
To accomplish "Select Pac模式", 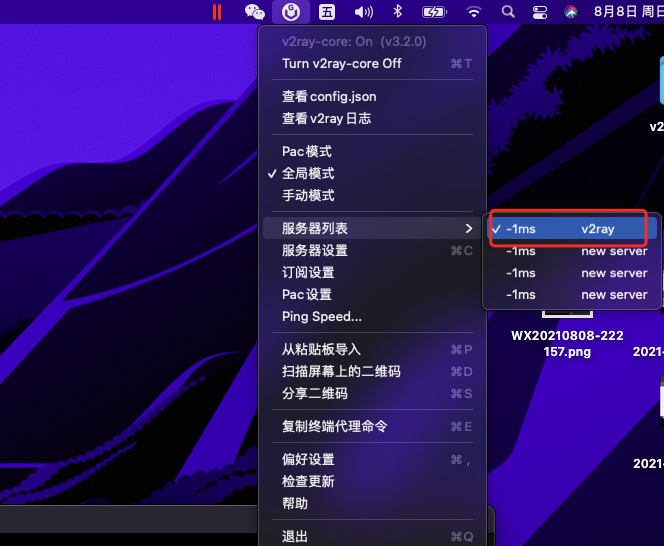I will click(x=373, y=152).
